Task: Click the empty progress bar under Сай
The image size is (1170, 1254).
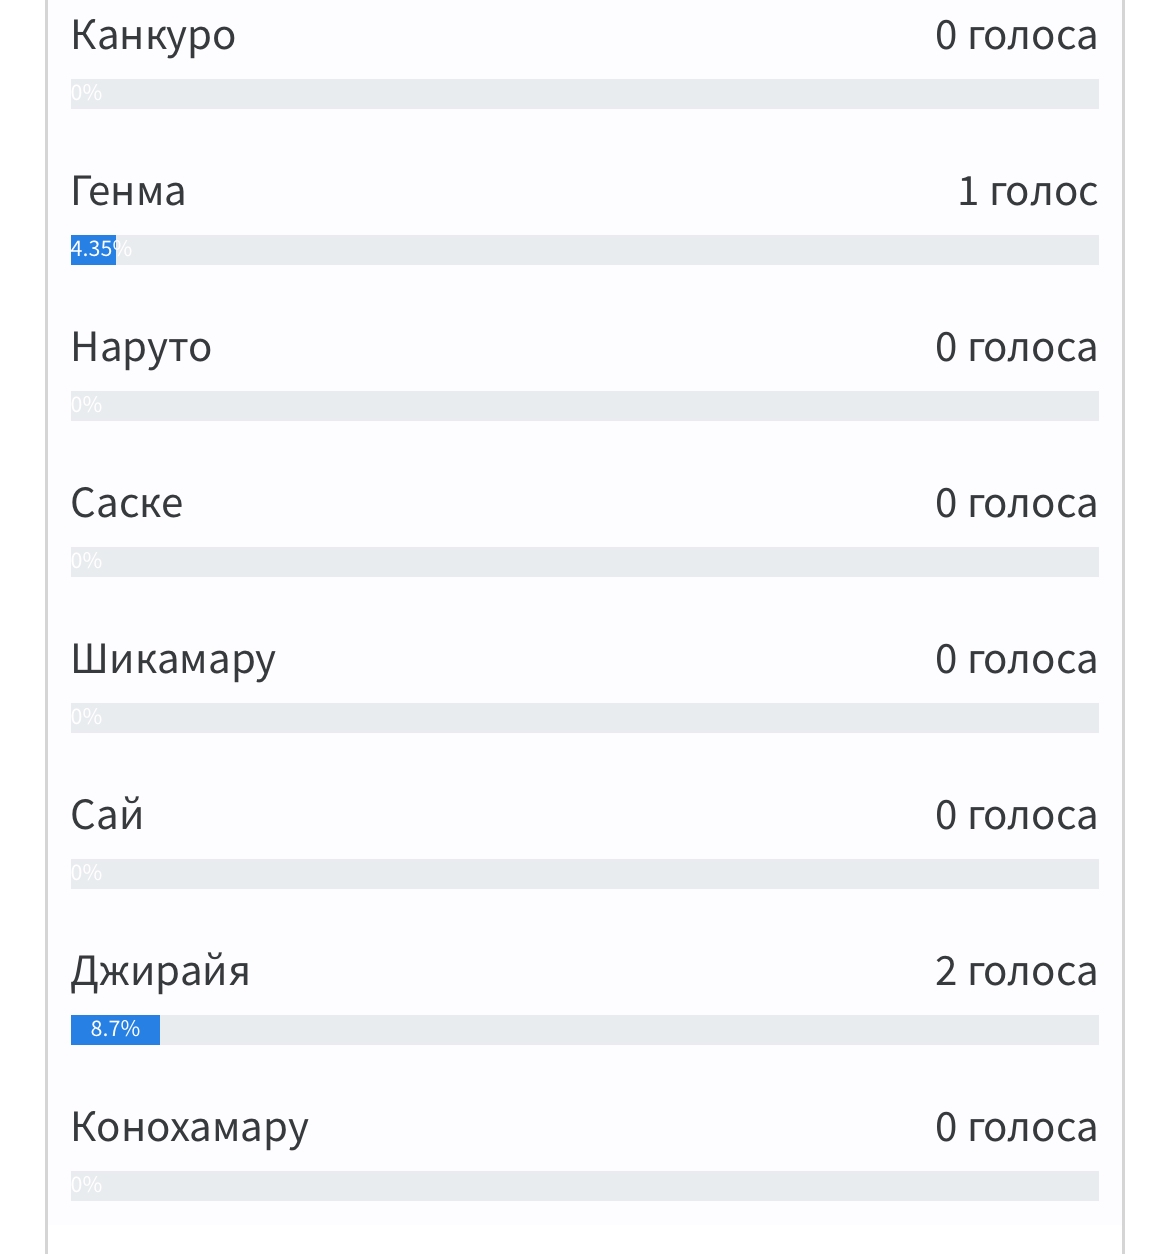Action: (585, 874)
